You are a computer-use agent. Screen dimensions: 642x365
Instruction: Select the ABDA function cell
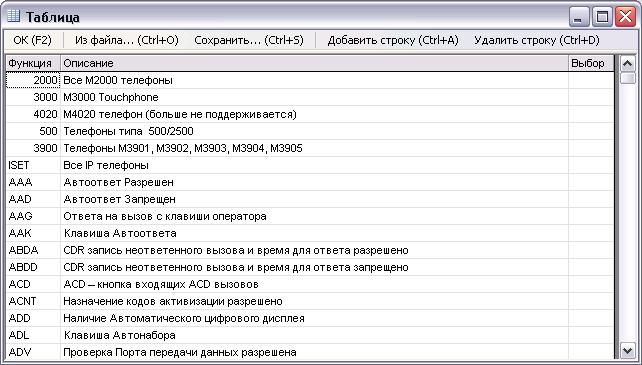[x=33, y=250]
